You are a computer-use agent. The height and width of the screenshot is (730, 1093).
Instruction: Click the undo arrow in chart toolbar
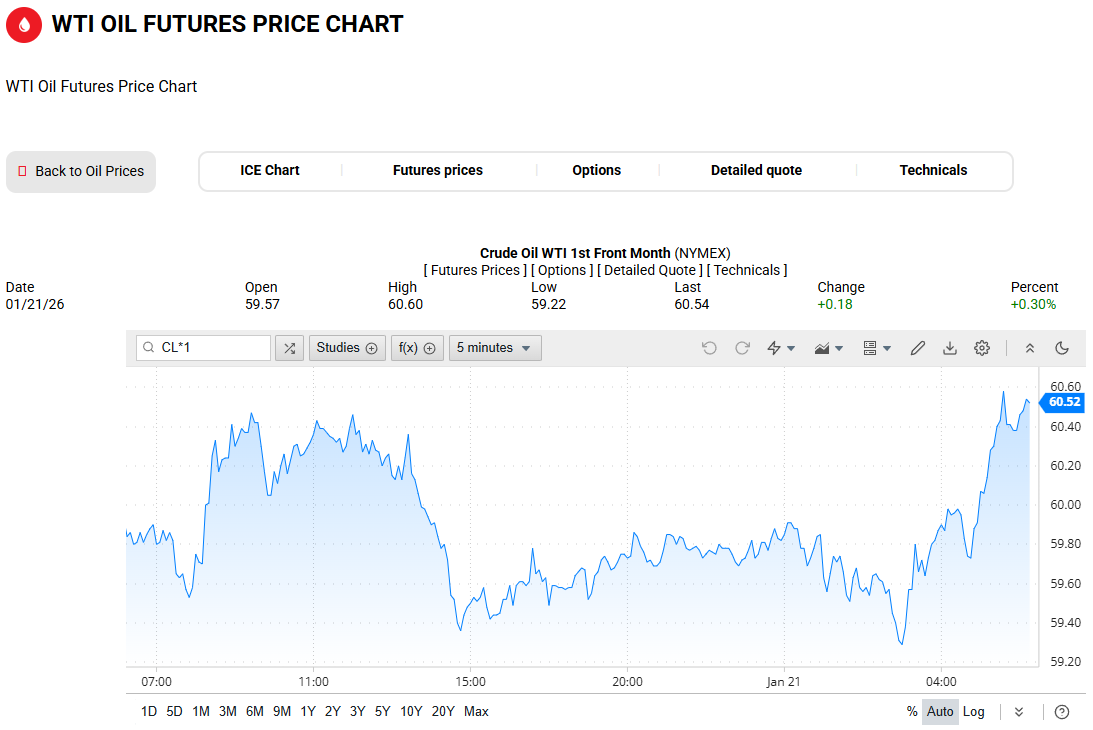pos(709,348)
